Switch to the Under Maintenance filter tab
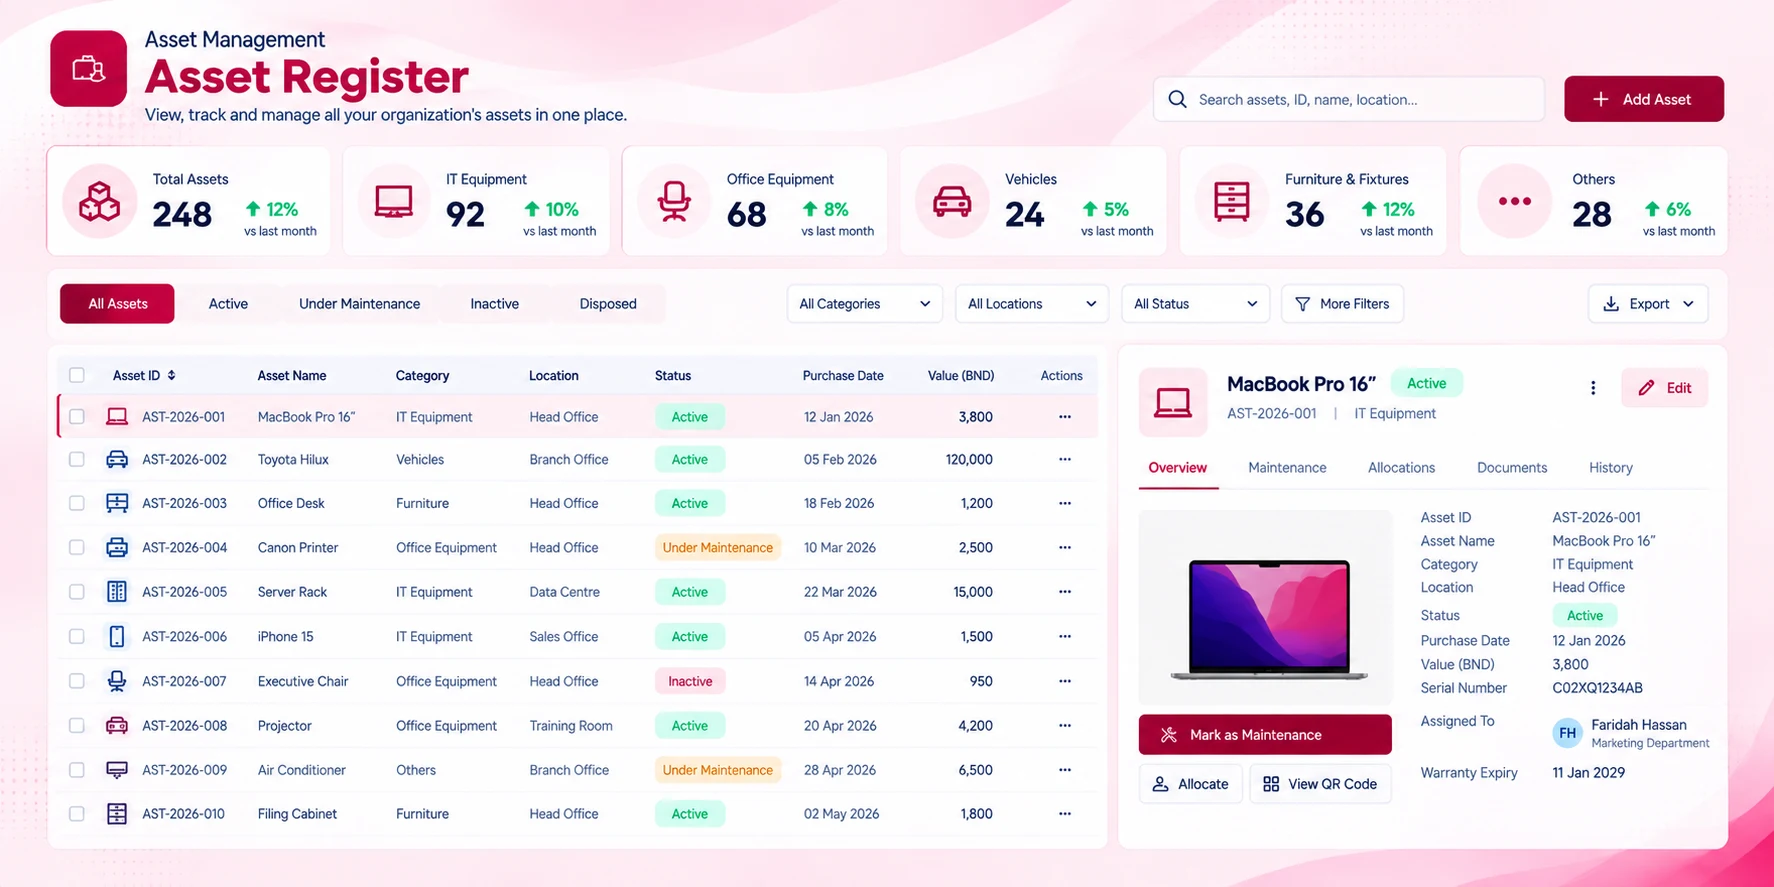The width and height of the screenshot is (1774, 887). (x=359, y=304)
